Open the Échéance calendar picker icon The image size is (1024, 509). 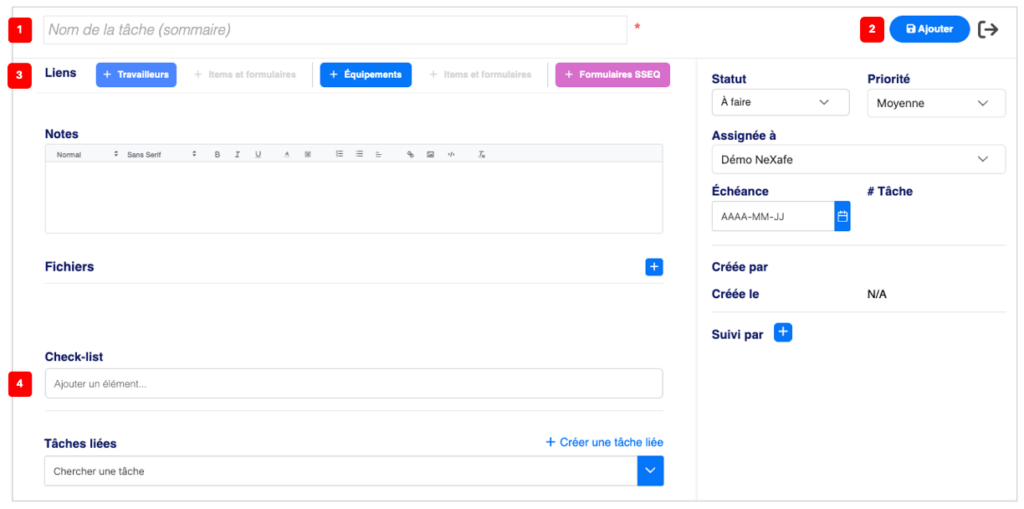[842, 216]
